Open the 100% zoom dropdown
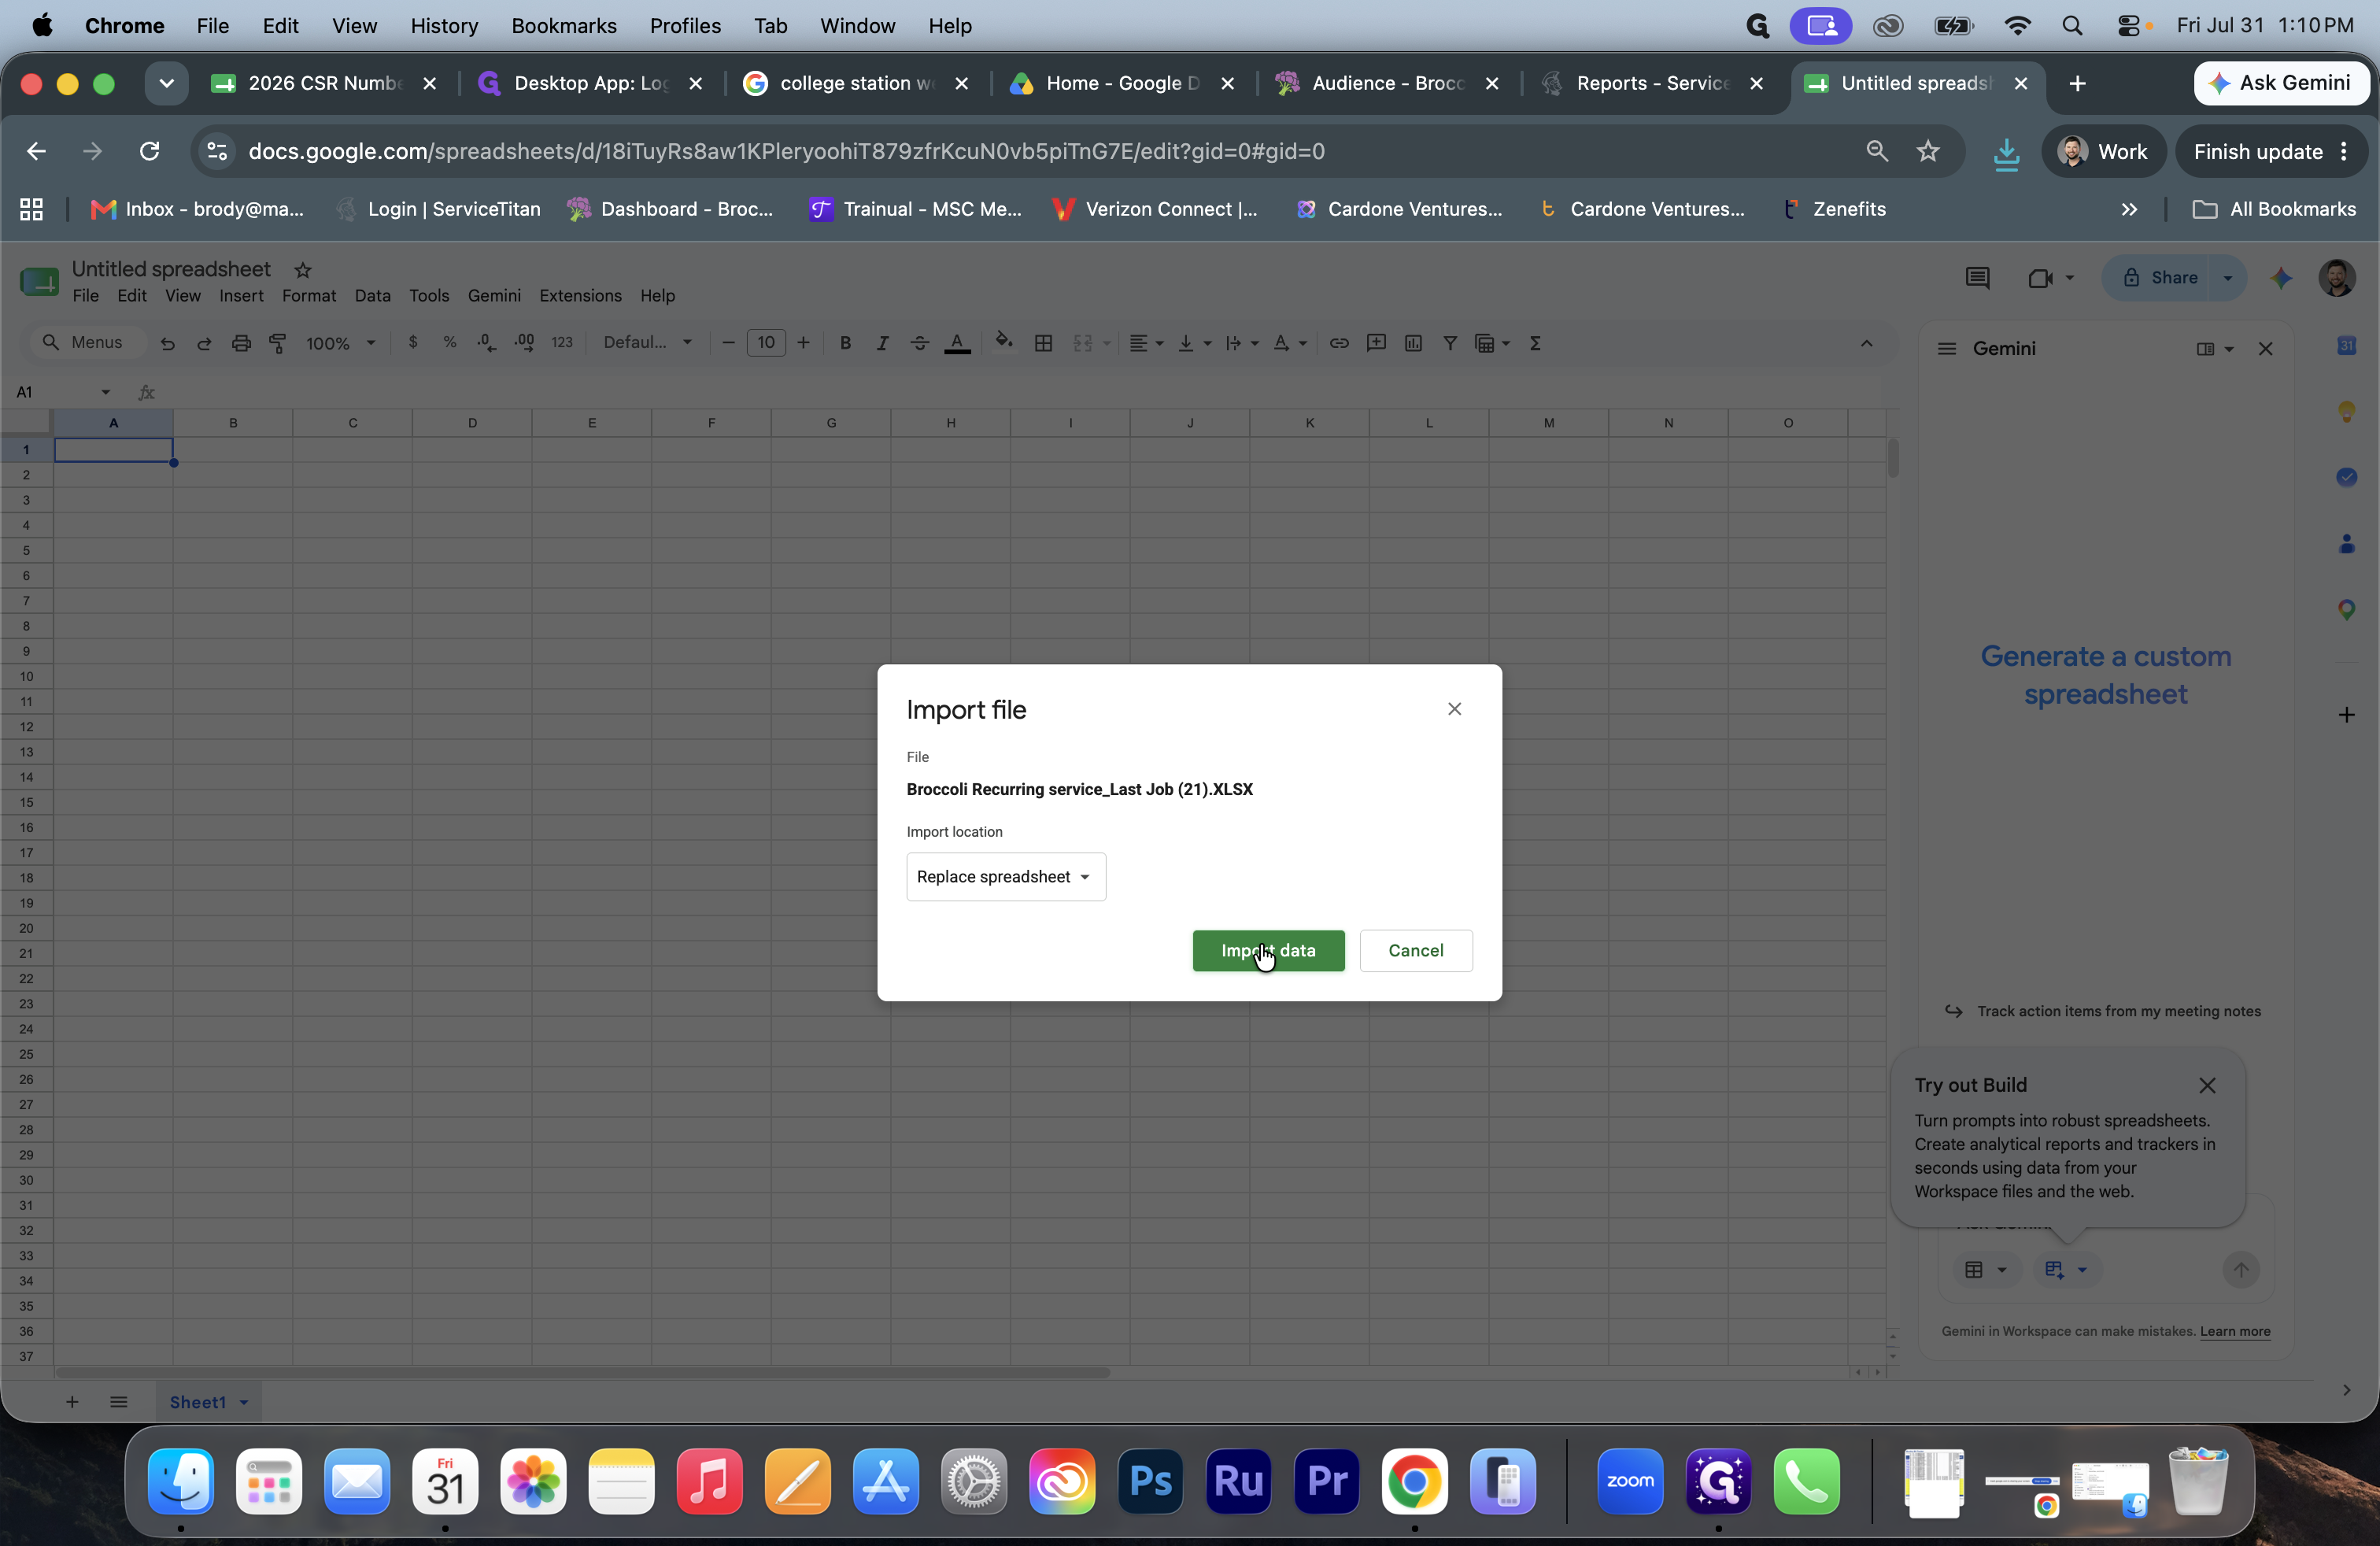The width and height of the screenshot is (2380, 1546). pyautogui.click(x=340, y=343)
